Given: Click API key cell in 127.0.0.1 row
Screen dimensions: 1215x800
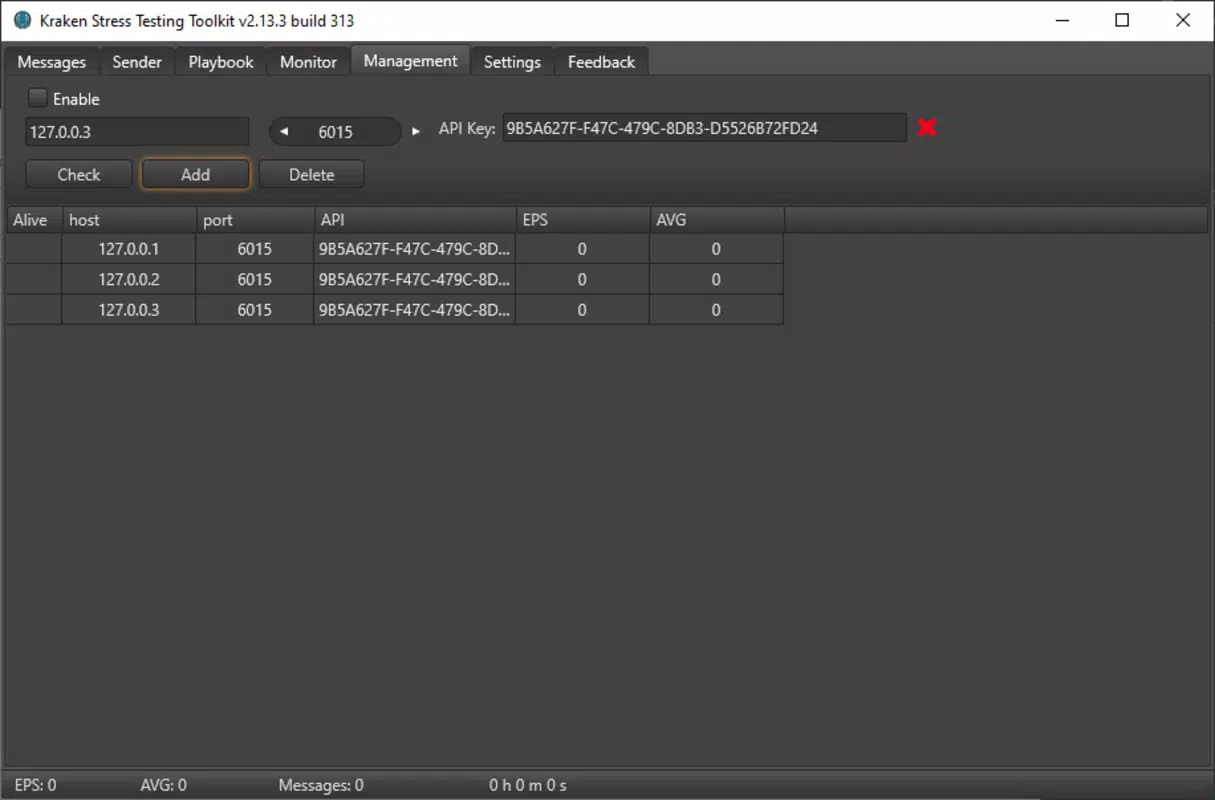Looking at the screenshot, I should tap(415, 249).
